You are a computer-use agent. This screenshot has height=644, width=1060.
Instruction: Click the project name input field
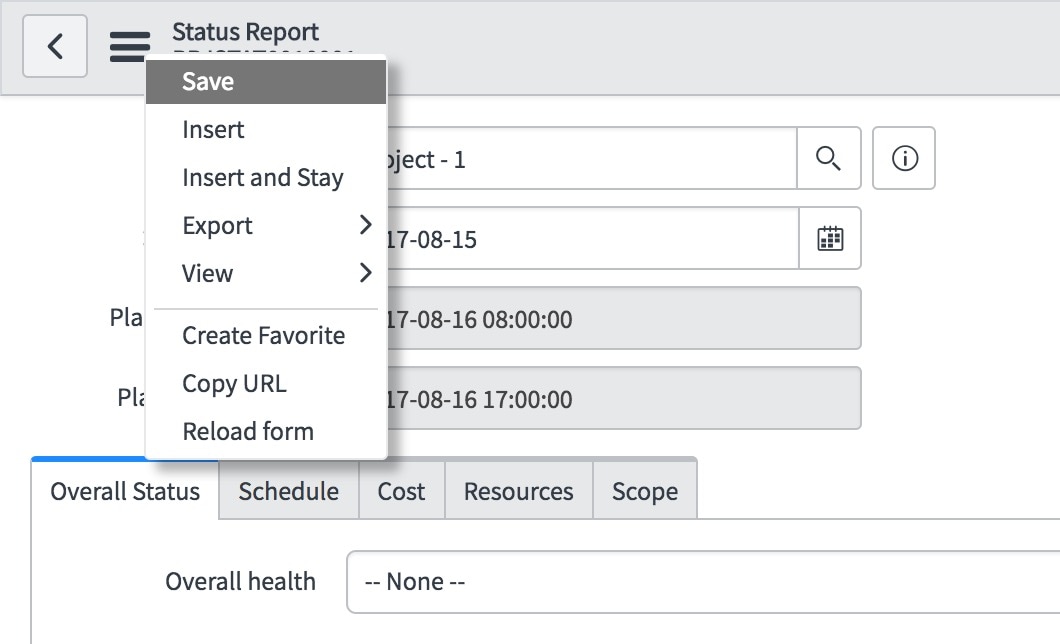pos(592,158)
